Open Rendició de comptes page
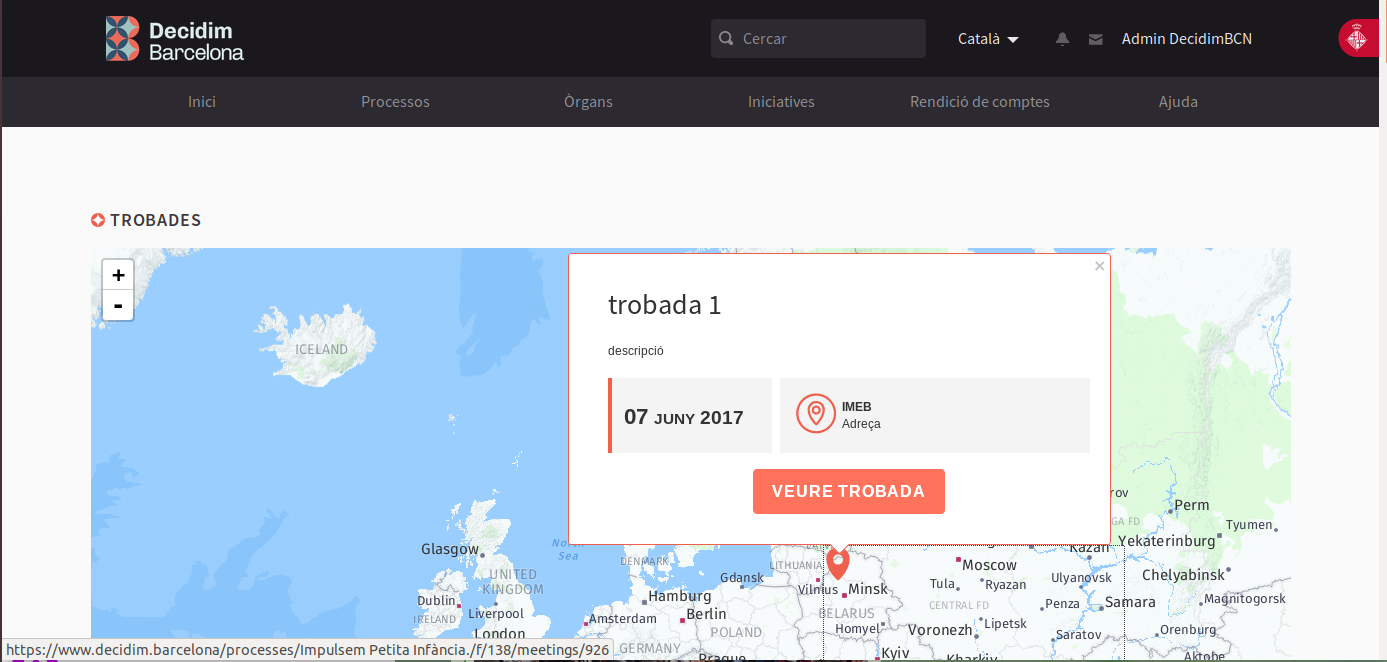This screenshot has width=1387, height=662. coord(979,102)
